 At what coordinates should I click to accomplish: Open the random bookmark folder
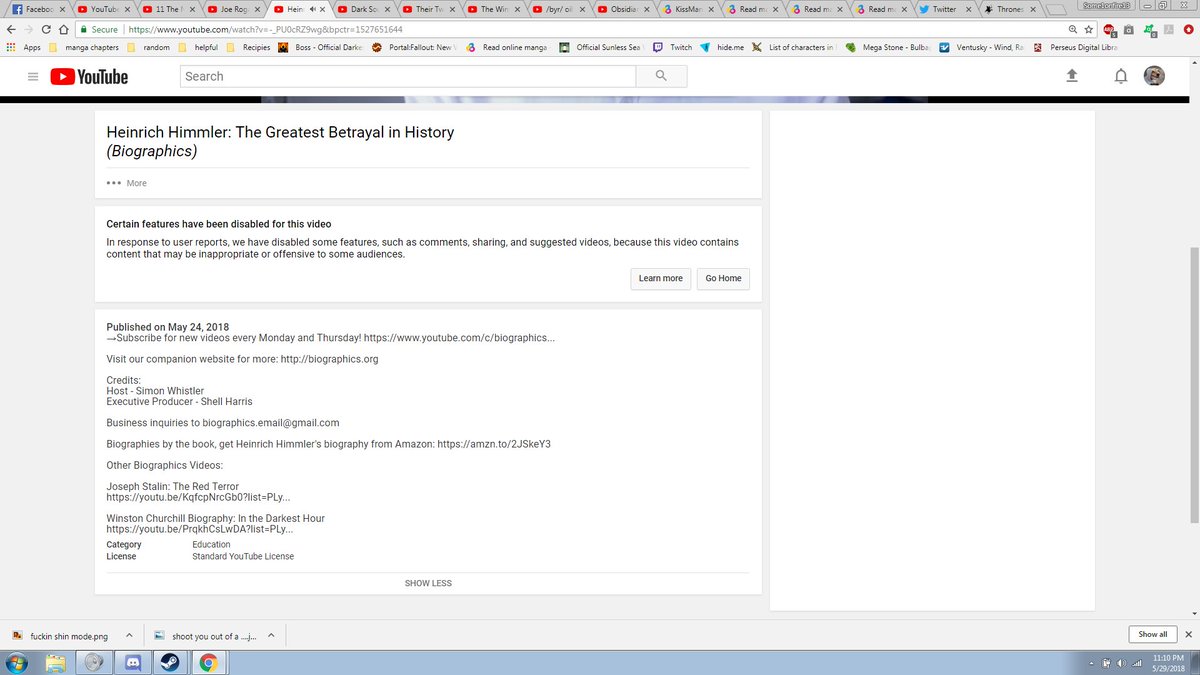click(148, 47)
